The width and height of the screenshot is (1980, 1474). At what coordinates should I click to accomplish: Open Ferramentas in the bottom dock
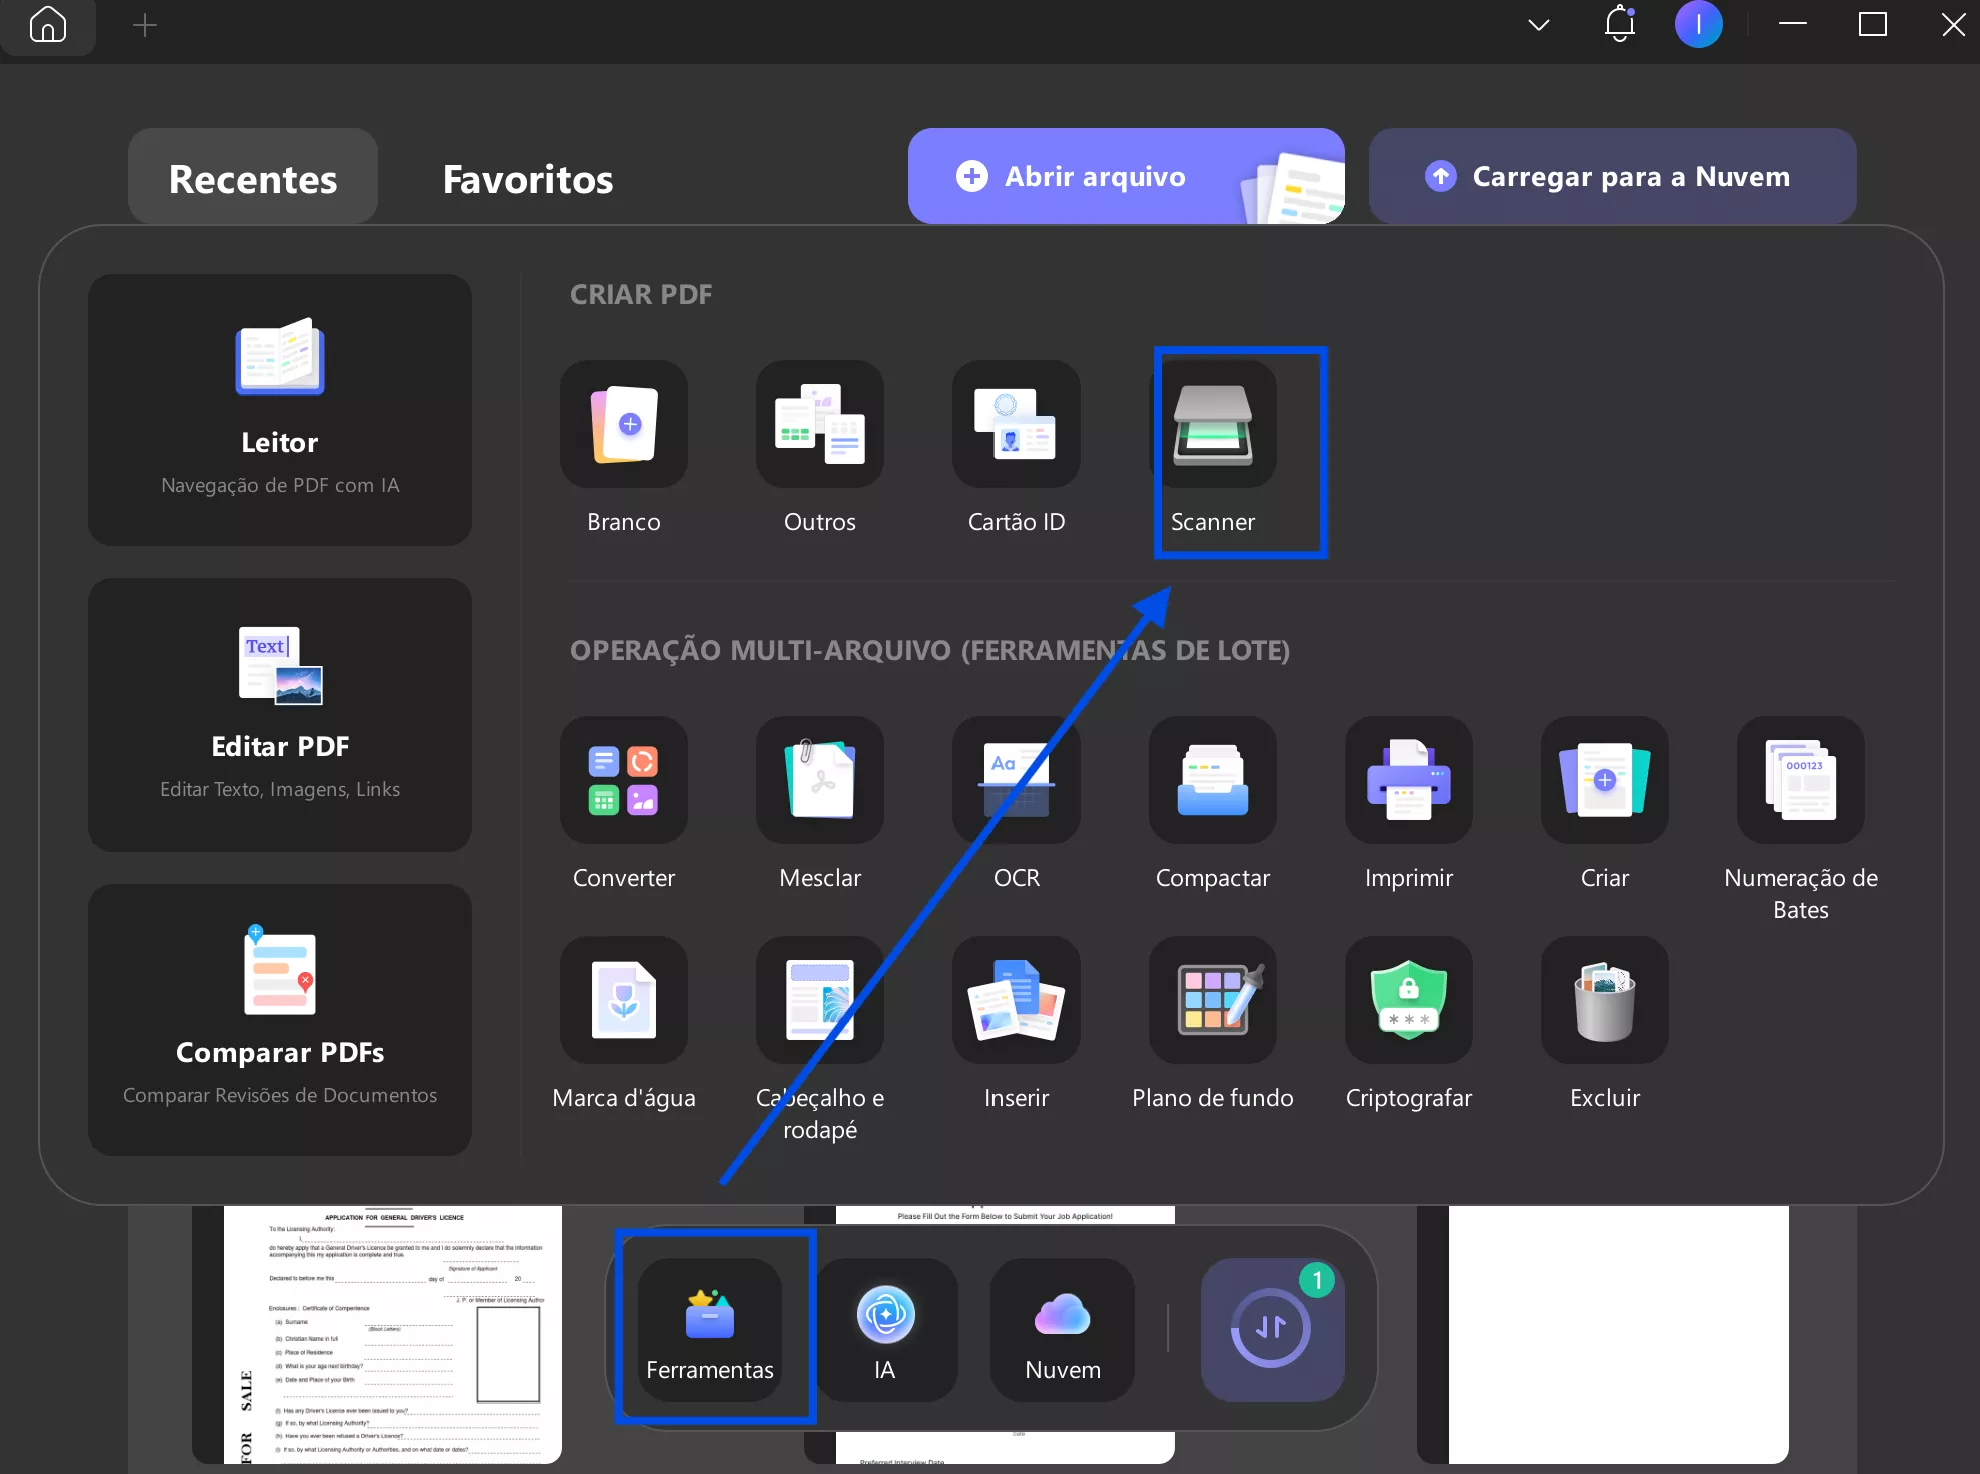coord(711,1330)
